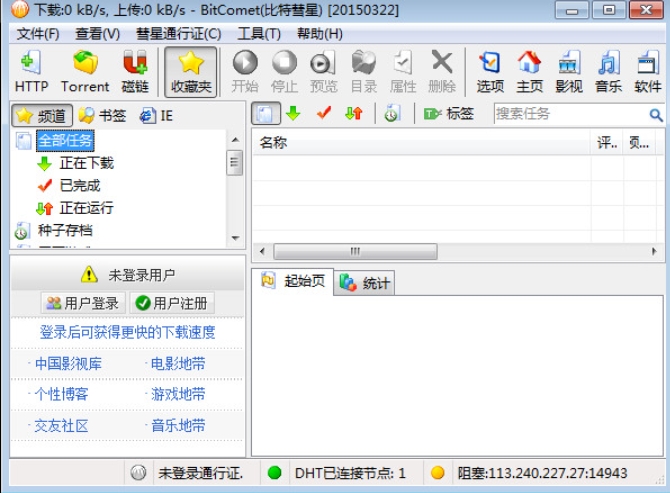Click the search magnifier icon
Viewport: 670px width, 493px height.
[x=656, y=114]
